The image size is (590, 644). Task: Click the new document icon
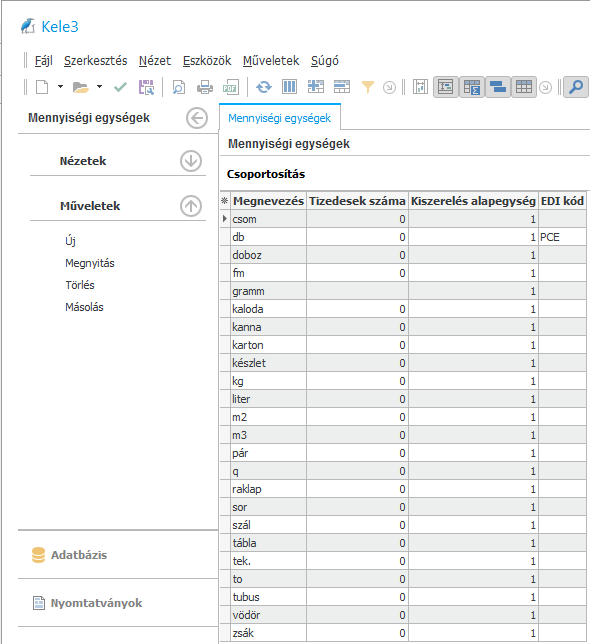coord(42,87)
